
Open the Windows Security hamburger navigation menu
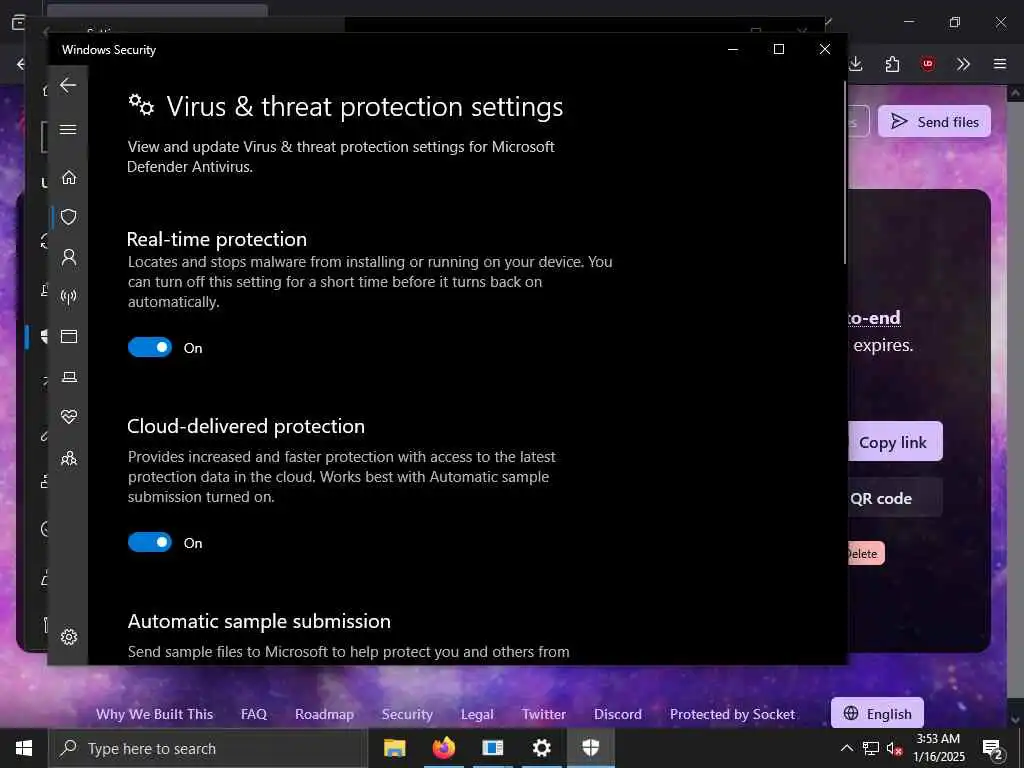pyautogui.click(x=68, y=129)
